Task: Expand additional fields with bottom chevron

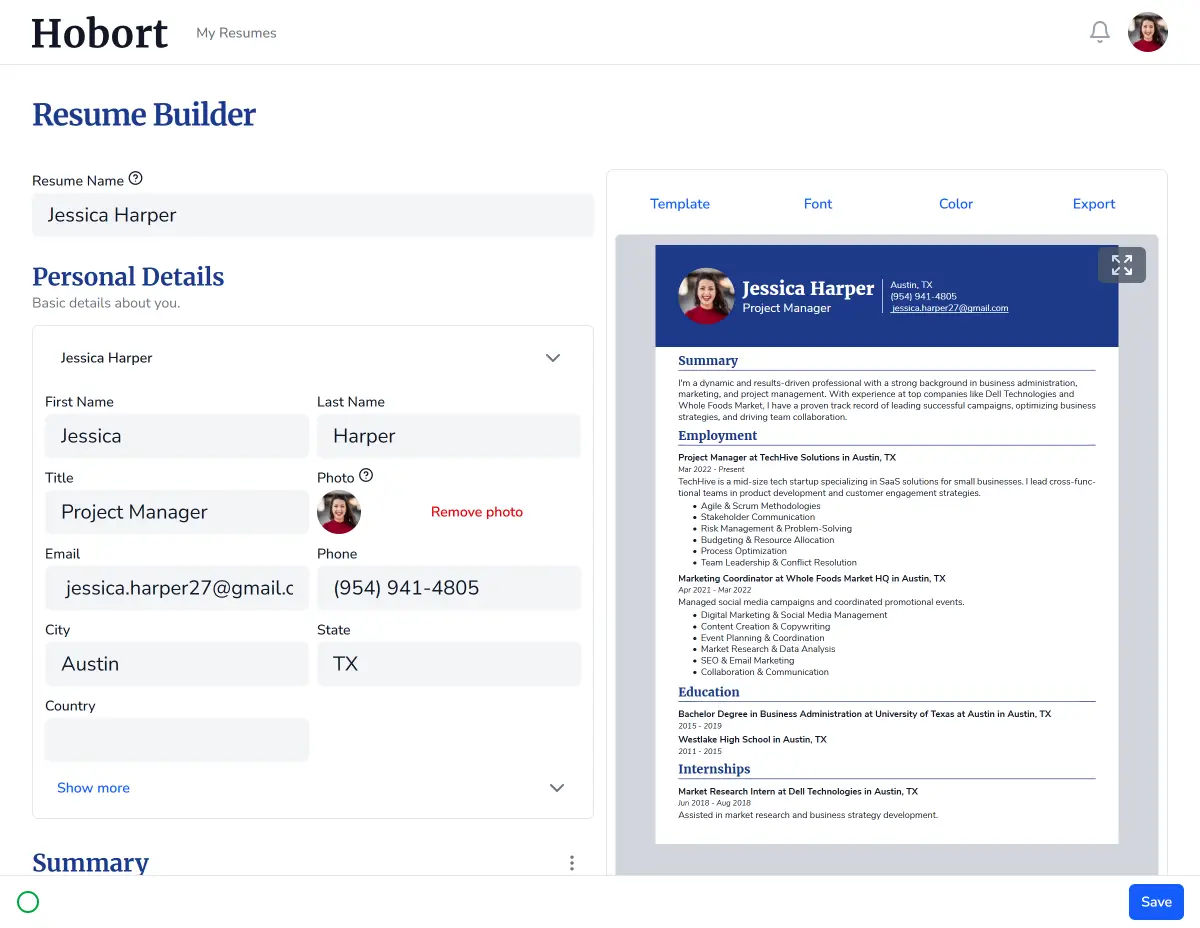Action: point(557,788)
